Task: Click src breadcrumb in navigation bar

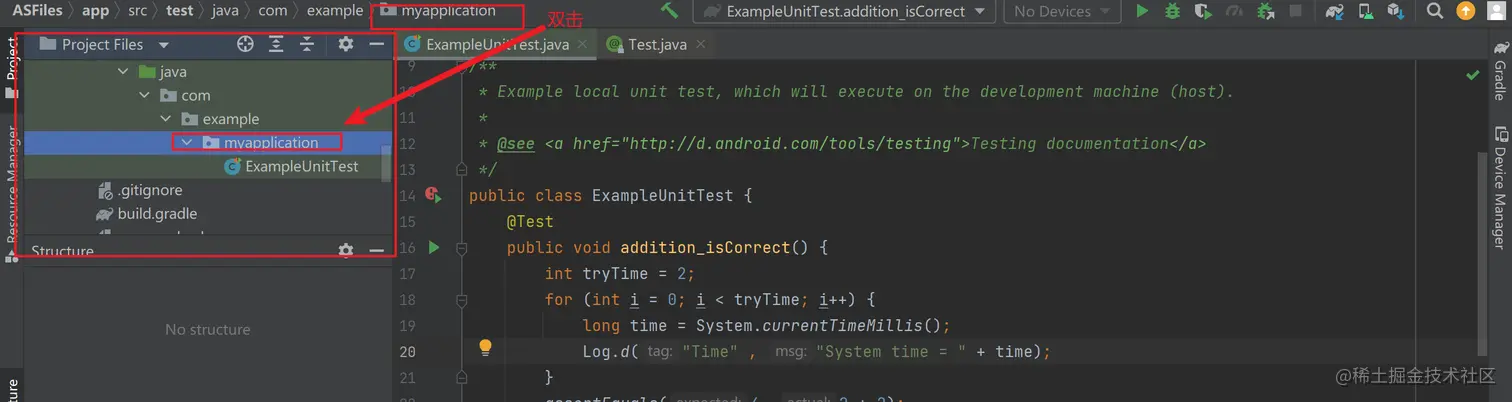Action: tap(138, 11)
